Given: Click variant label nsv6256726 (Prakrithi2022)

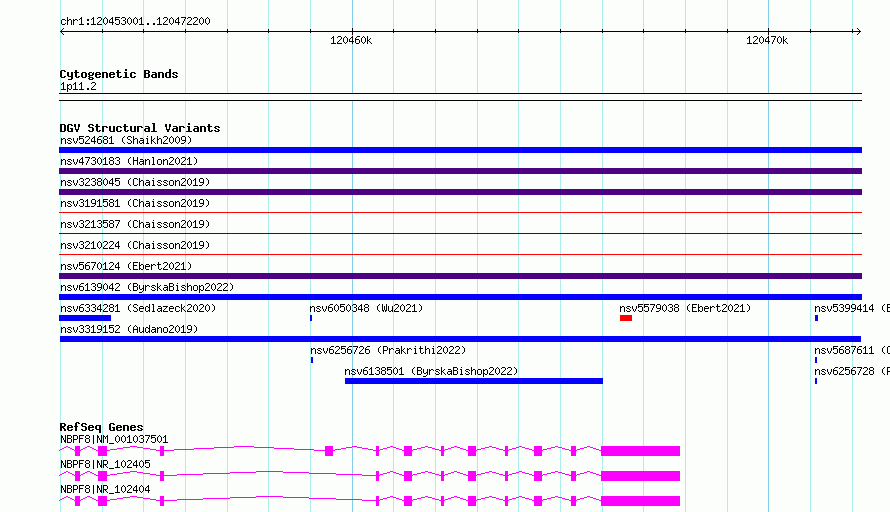Looking at the screenshot, I should tap(388, 350).
